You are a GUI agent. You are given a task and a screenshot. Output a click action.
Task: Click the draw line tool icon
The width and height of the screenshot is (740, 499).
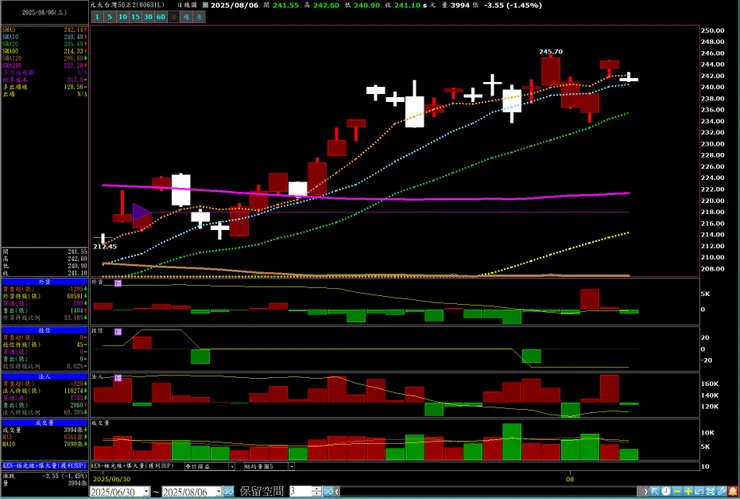(721, 491)
